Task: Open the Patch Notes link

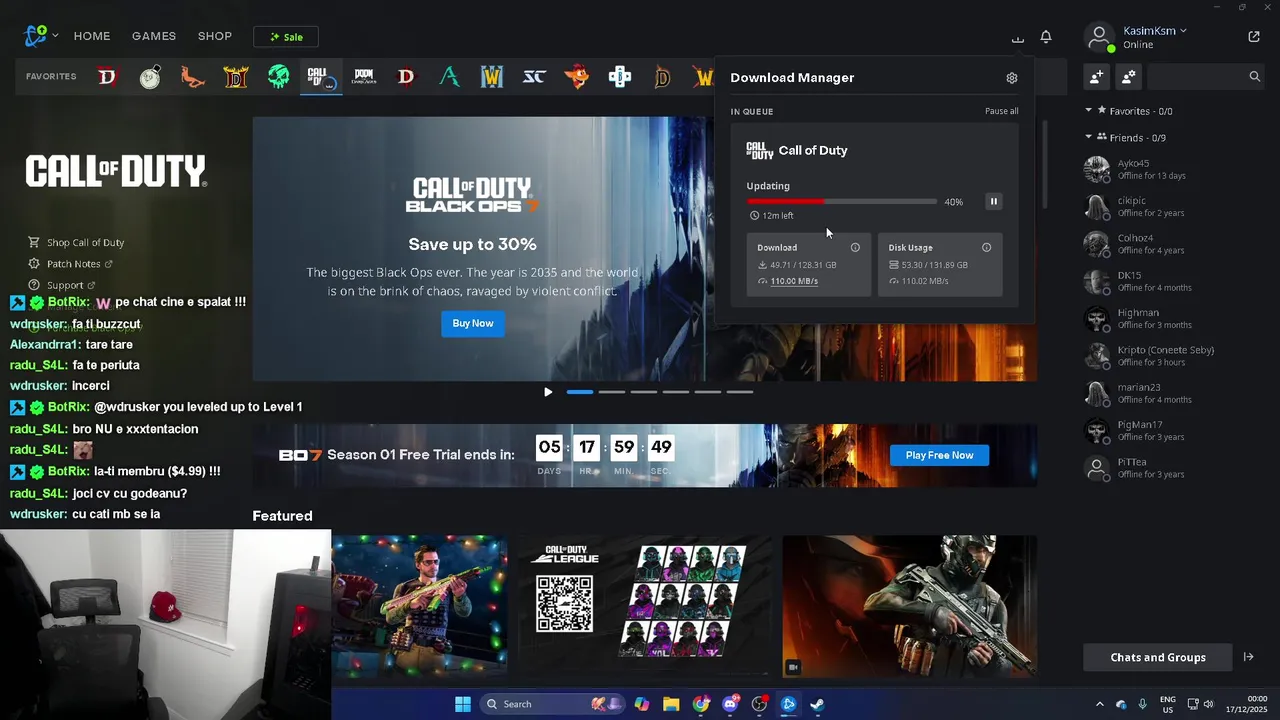Action: 70,264
